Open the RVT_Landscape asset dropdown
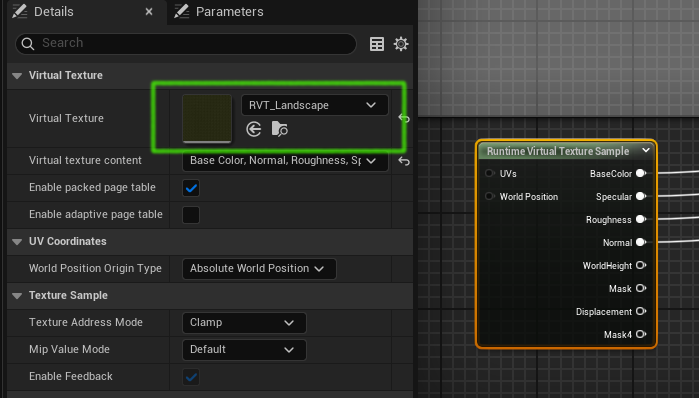This screenshot has width=699, height=398. (x=314, y=105)
